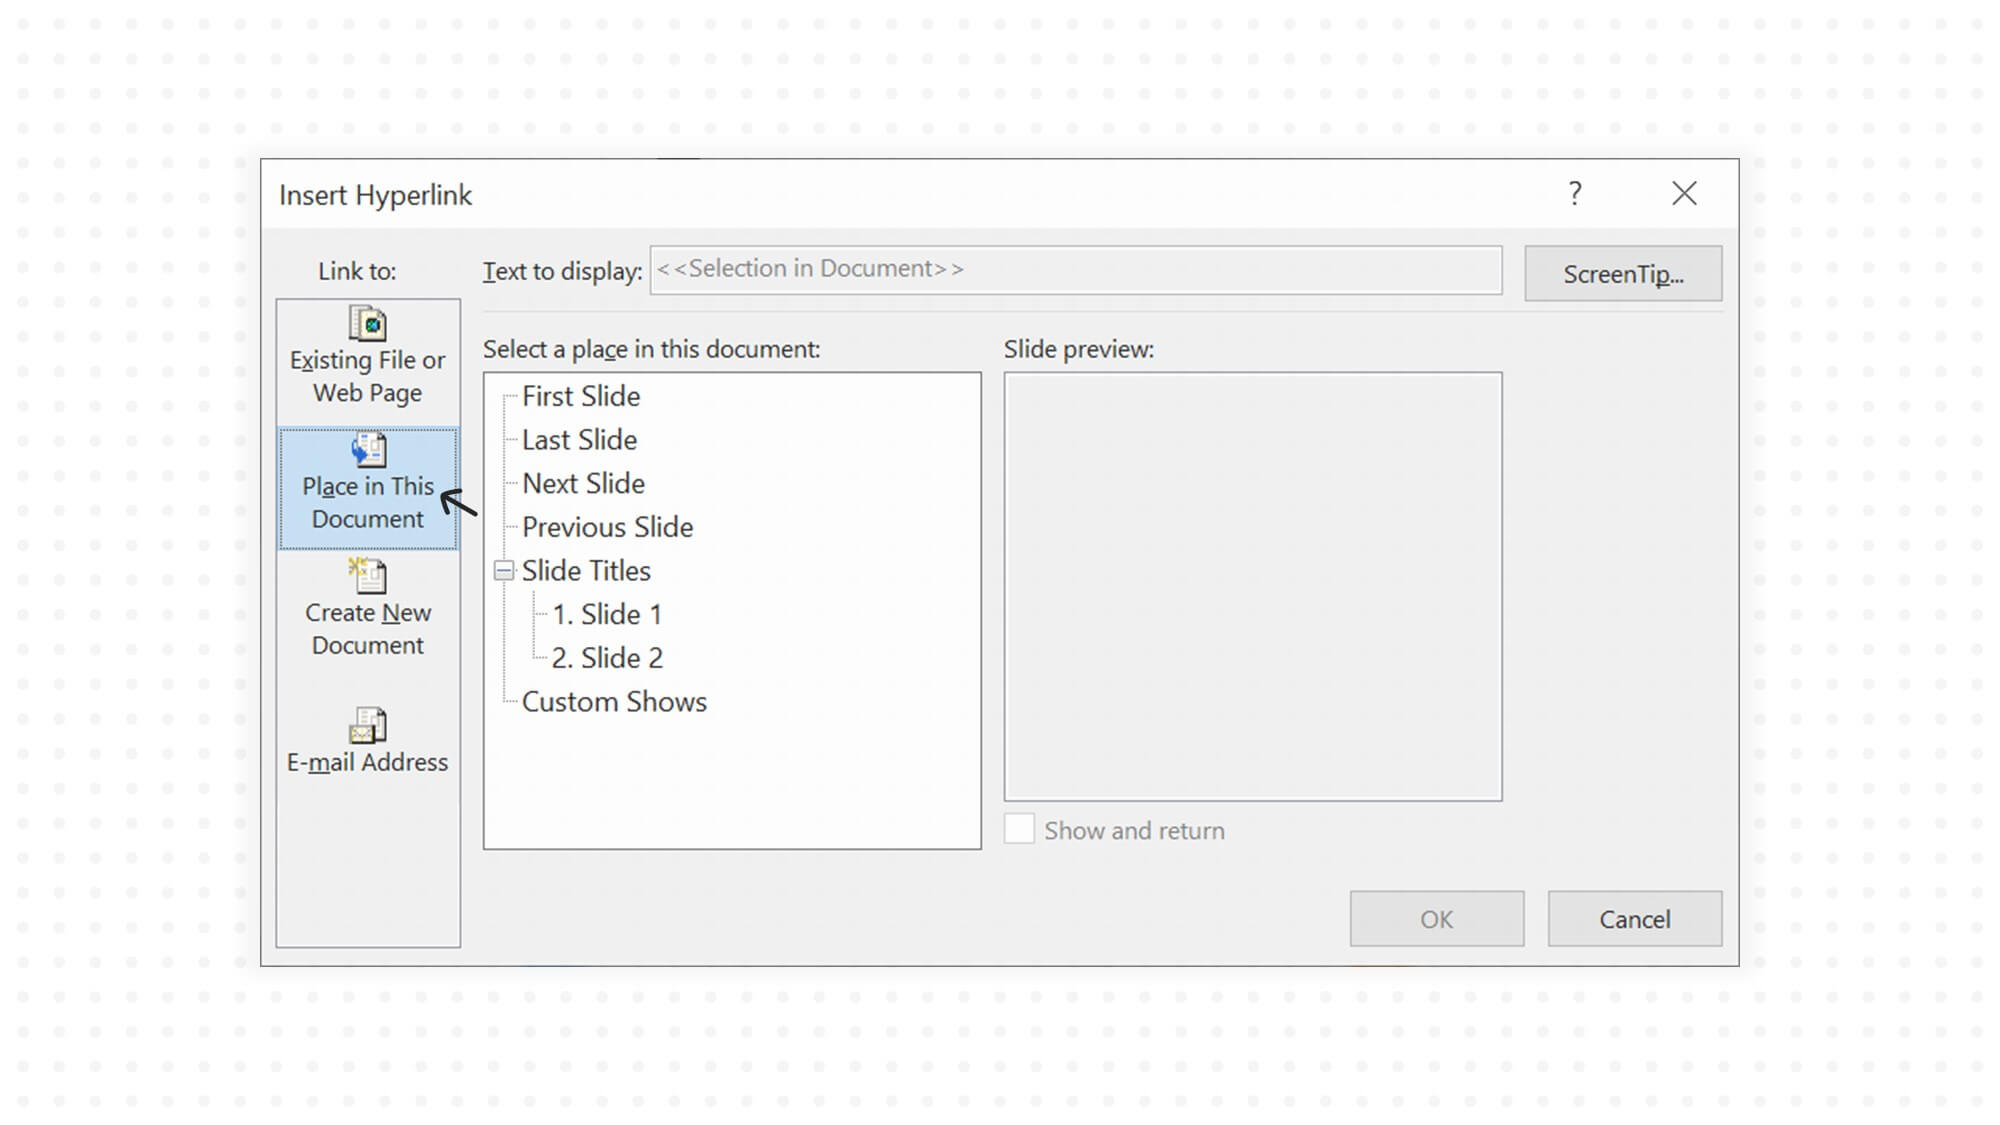Click the Slide preview area
The image size is (2000, 1125).
point(1253,585)
